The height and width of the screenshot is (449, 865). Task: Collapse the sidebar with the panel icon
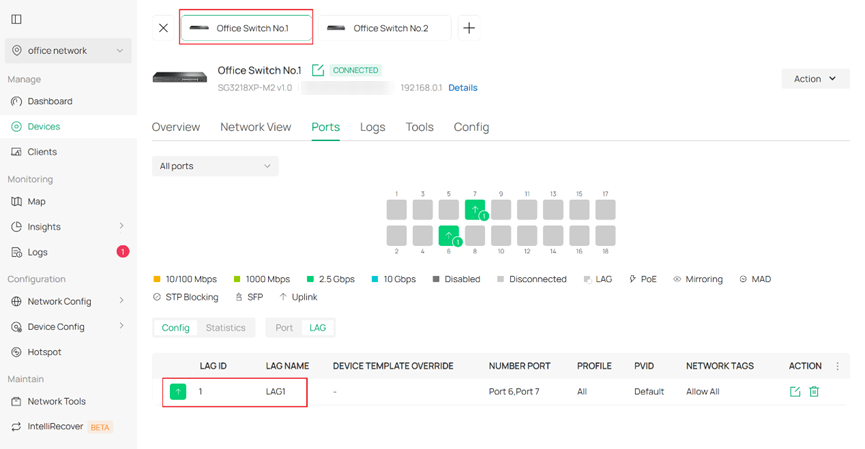pyautogui.click(x=16, y=19)
